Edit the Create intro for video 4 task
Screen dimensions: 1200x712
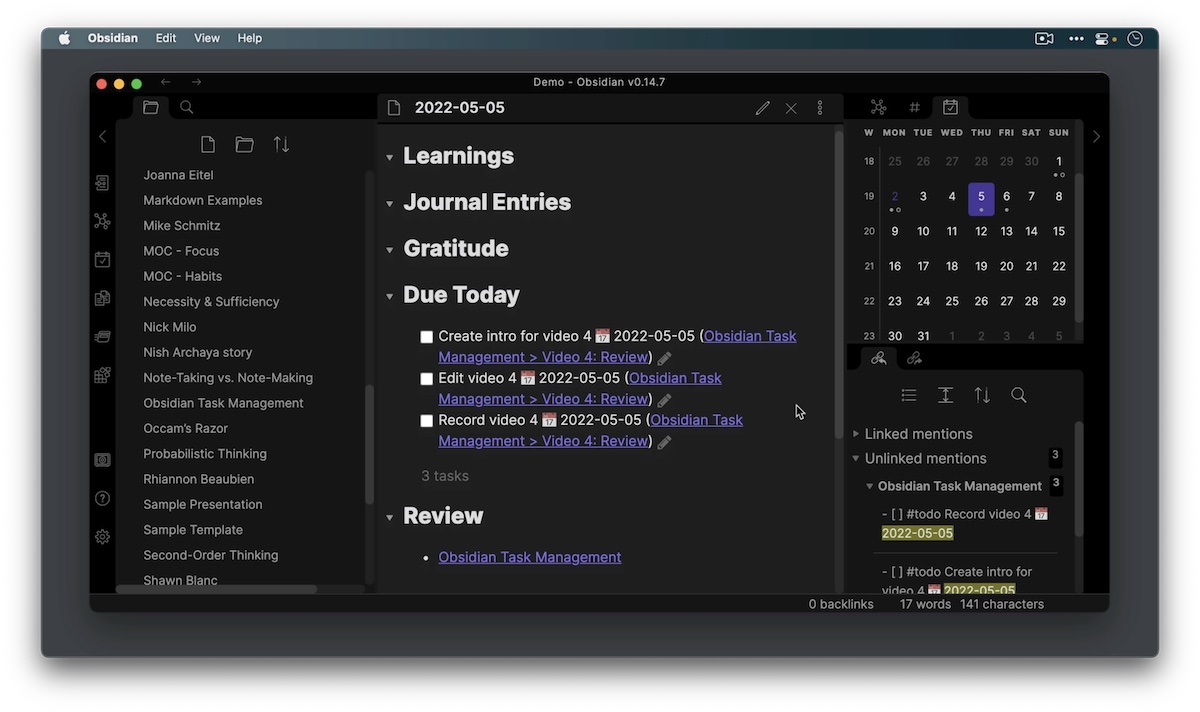pyautogui.click(x=665, y=358)
